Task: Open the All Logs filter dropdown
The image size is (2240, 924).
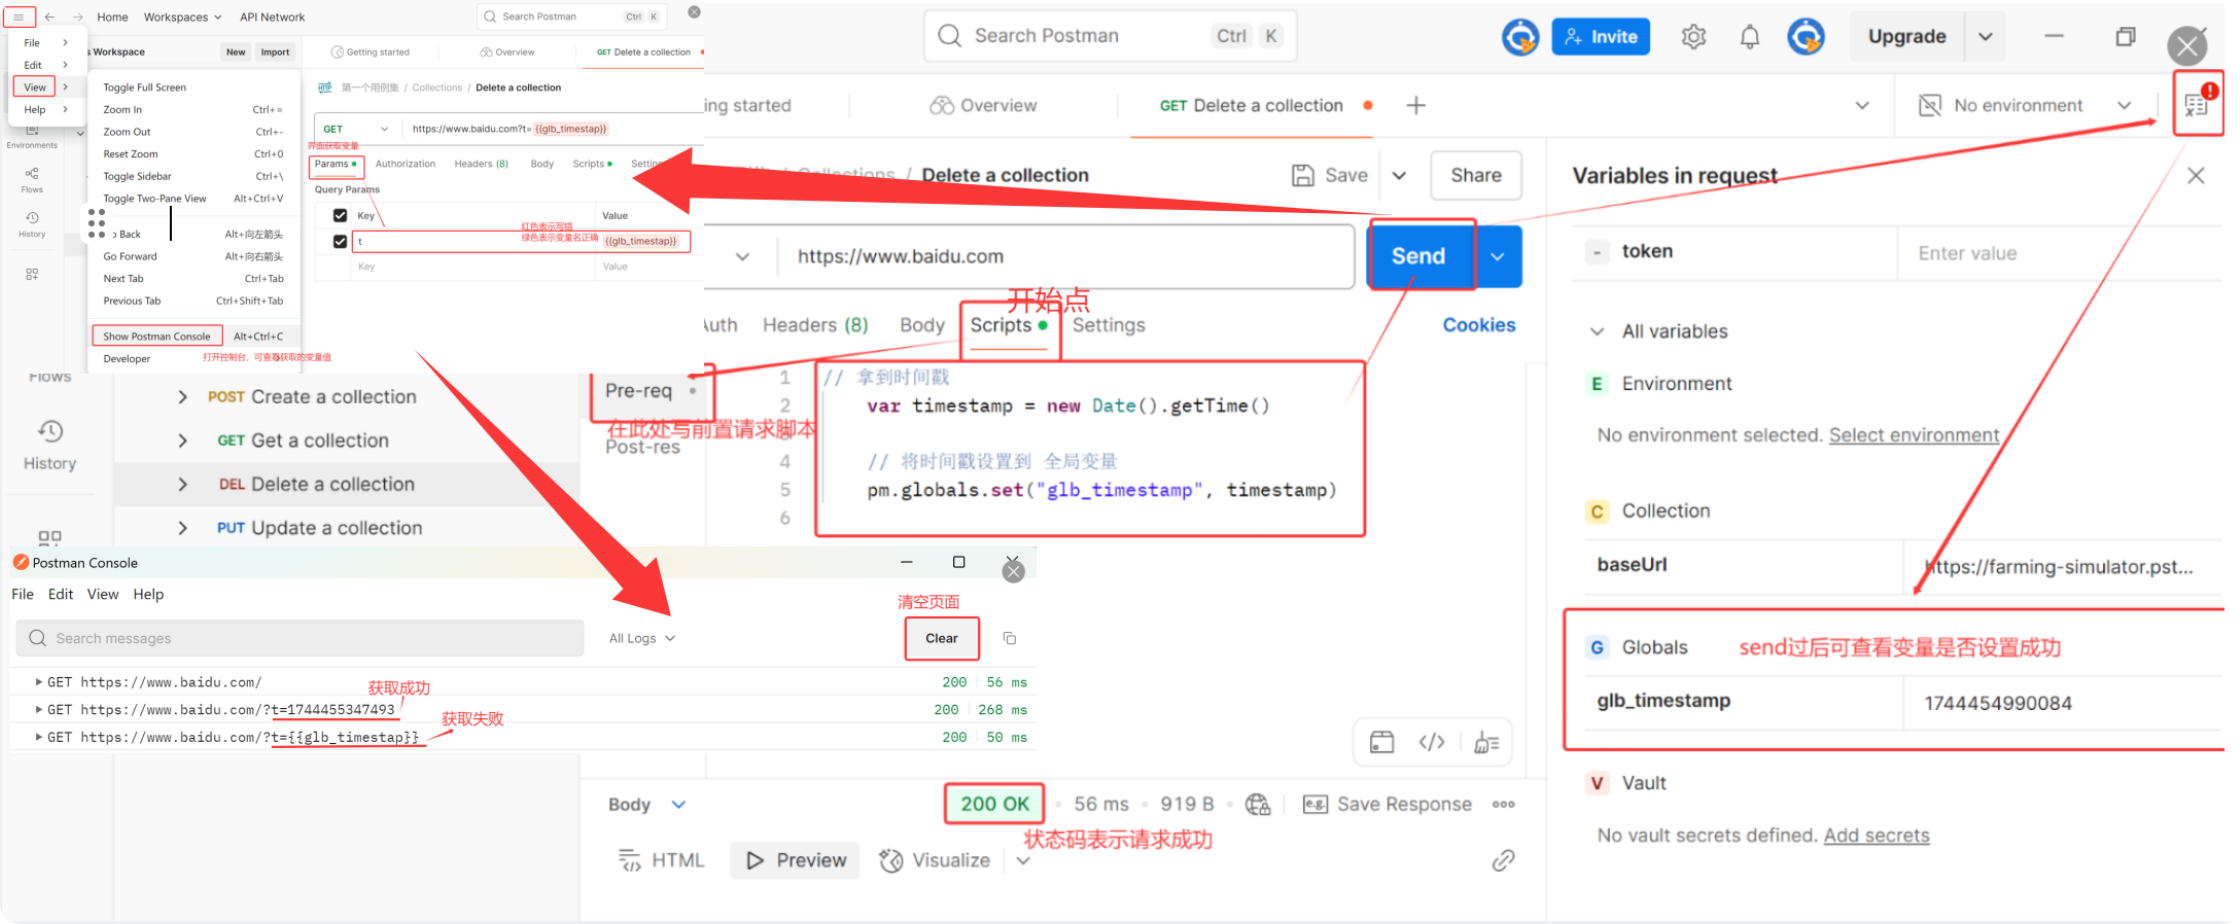Action: point(642,638)
